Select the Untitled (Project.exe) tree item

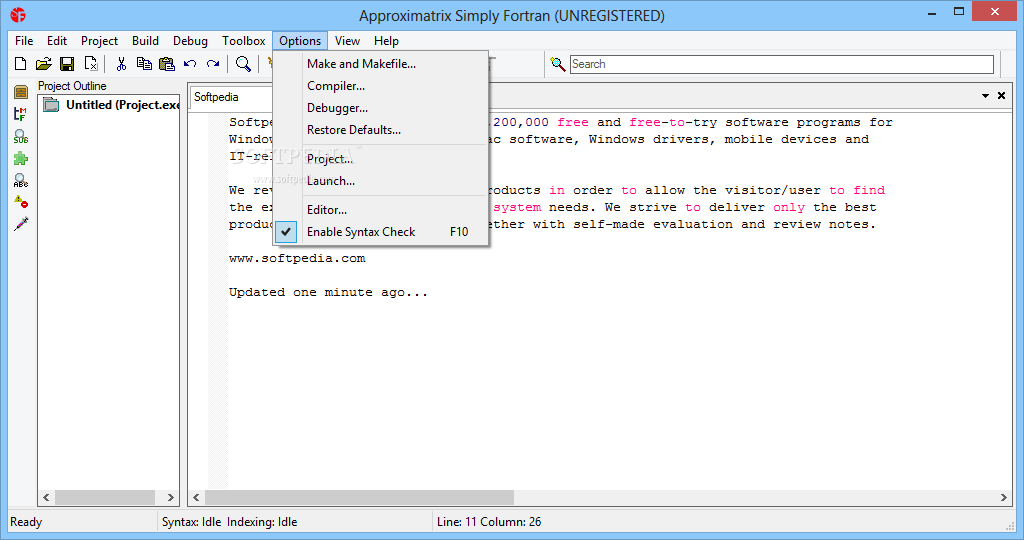point(122,104)
